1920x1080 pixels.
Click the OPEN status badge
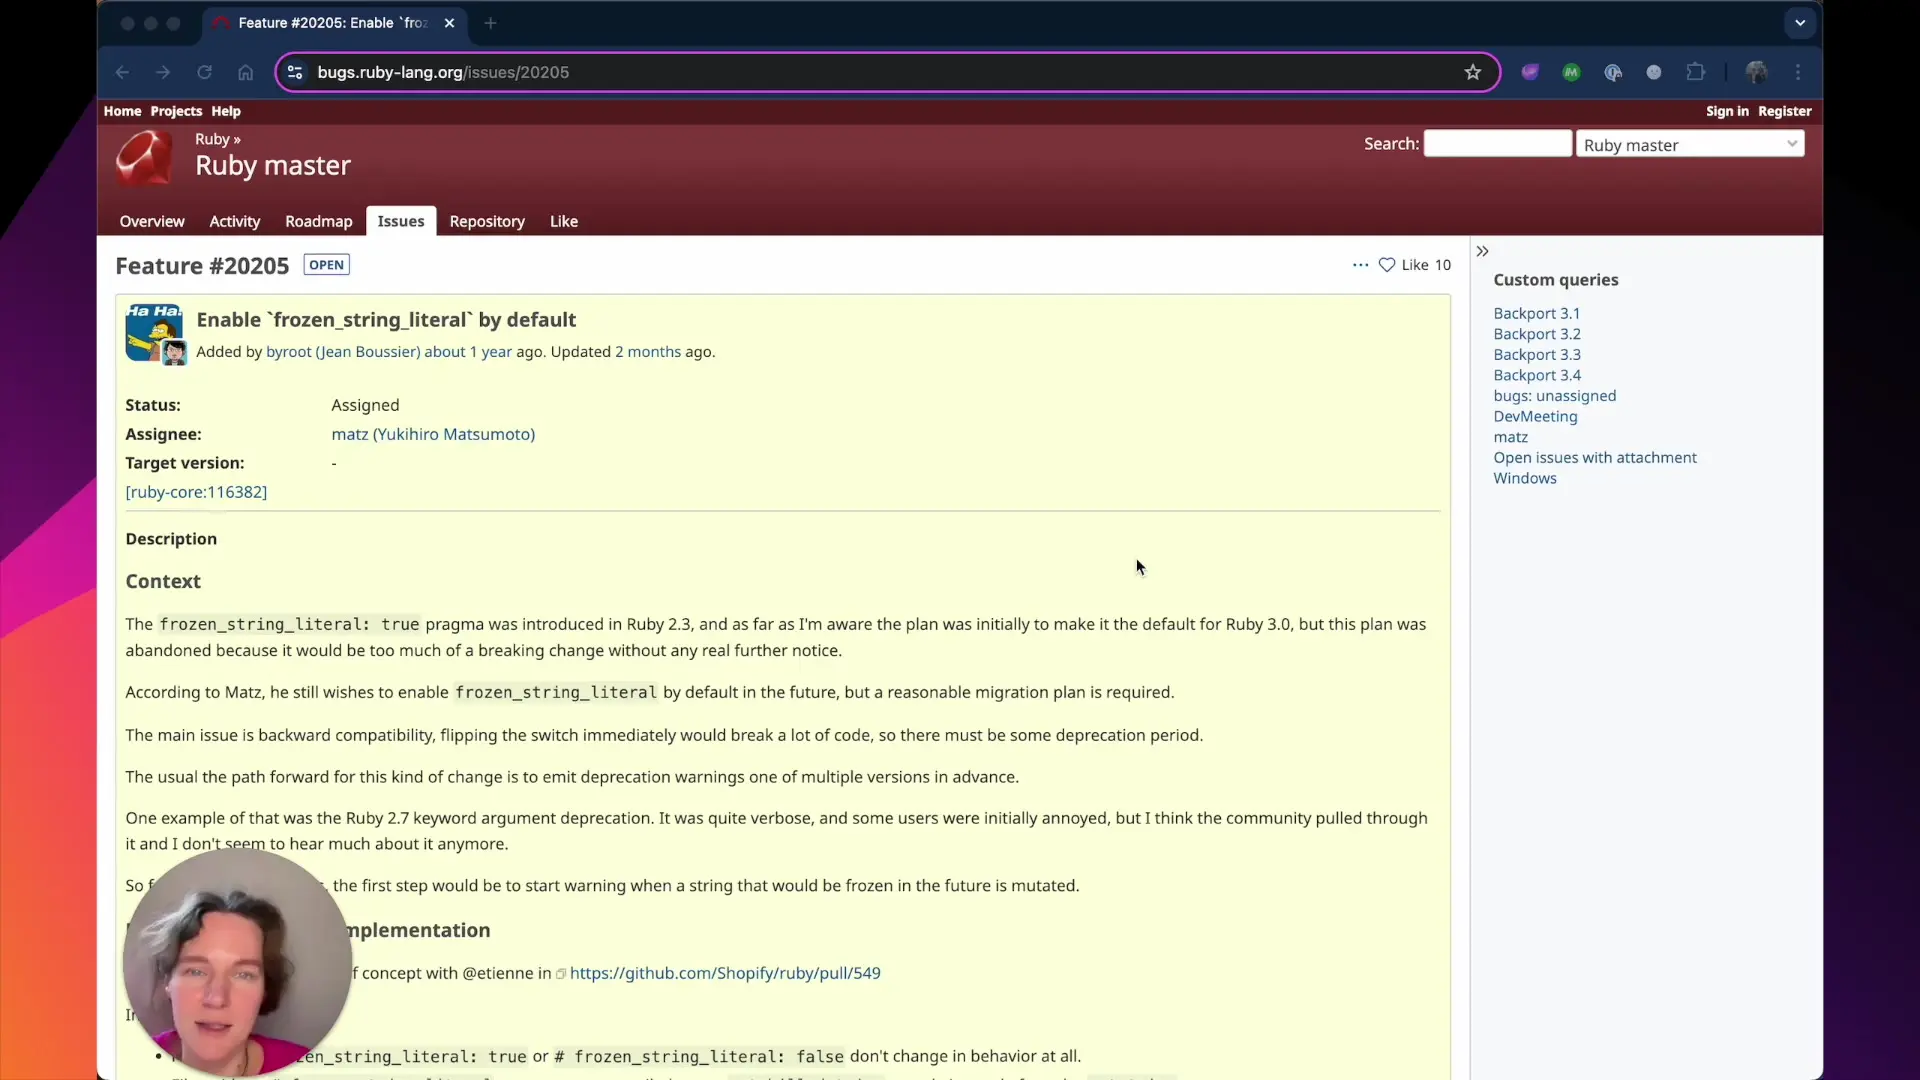coord(326,265)
